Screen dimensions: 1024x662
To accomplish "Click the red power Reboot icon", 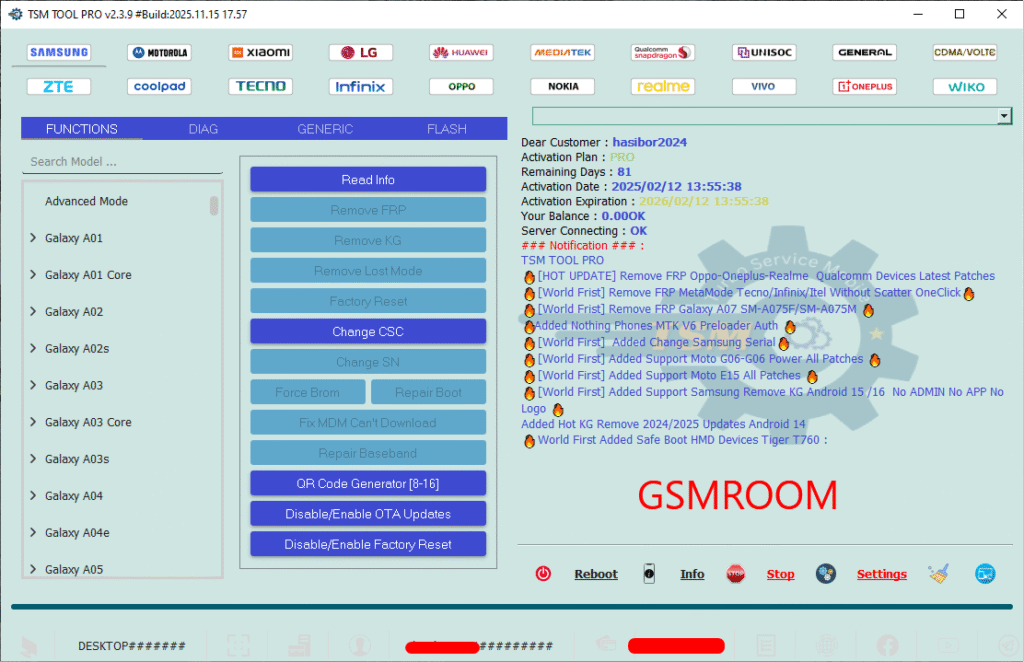I will coord(543,574).
